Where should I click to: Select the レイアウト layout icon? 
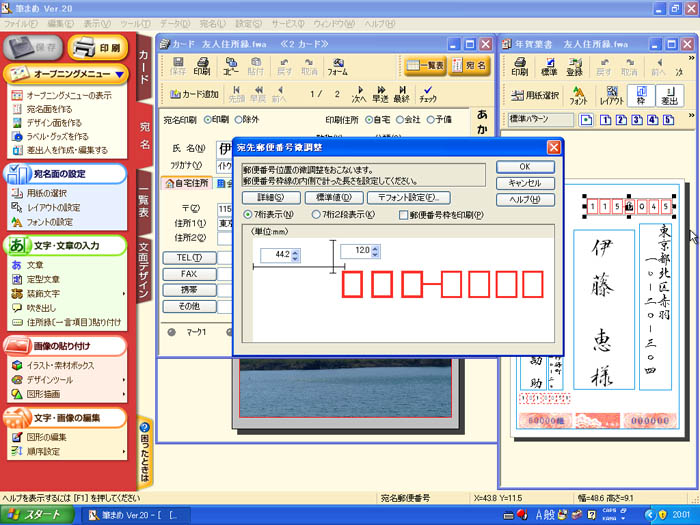(x=611, y=96)
